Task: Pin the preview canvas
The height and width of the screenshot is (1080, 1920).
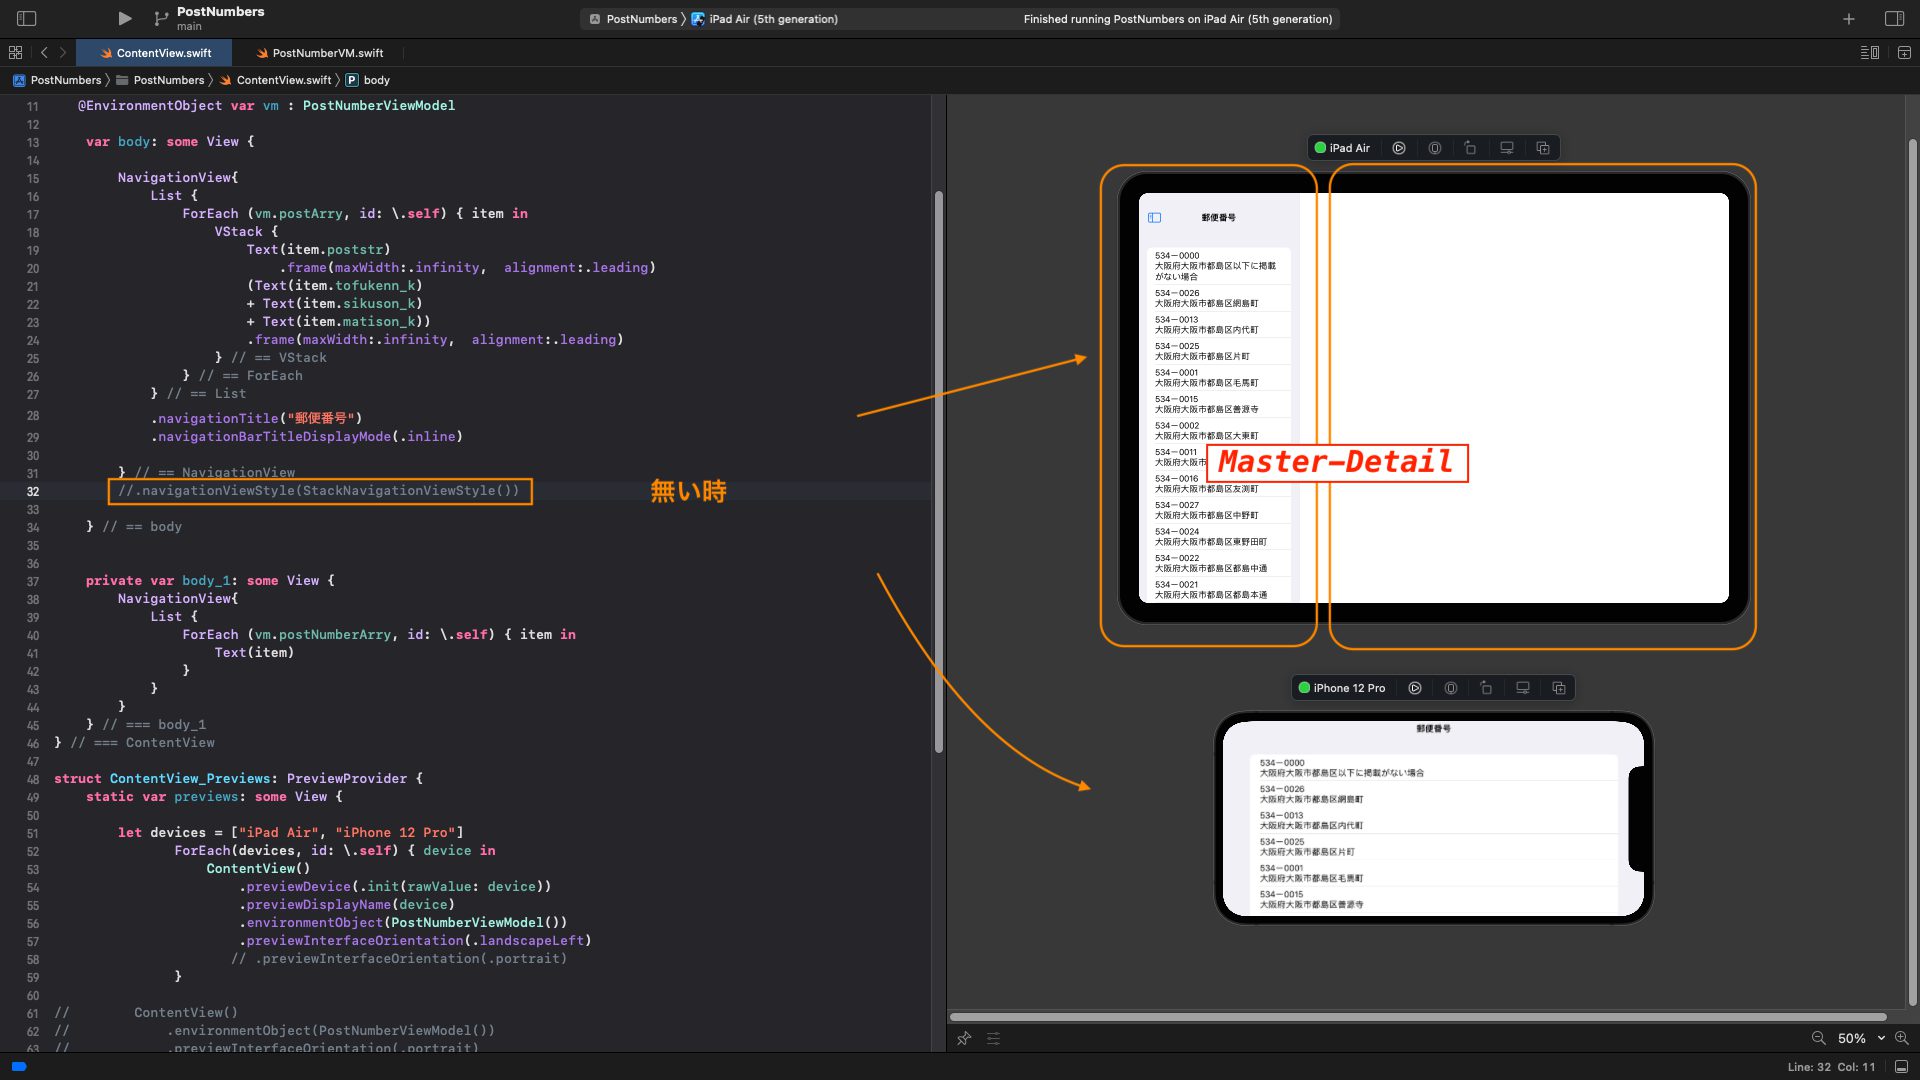Action: [x=964, y=1038]
